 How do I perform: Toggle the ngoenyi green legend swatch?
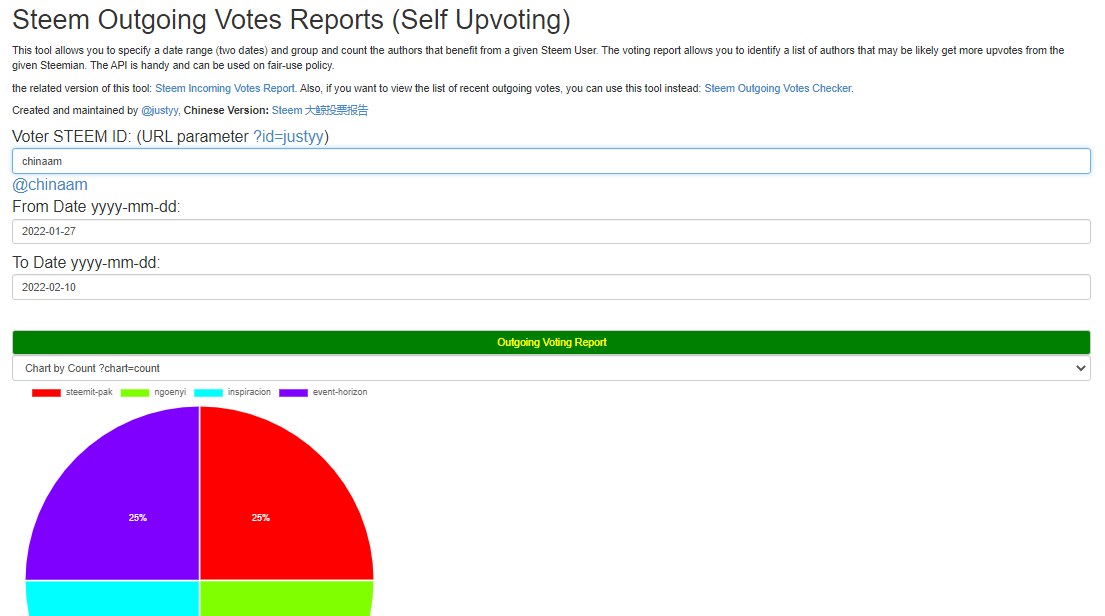(x=135, y=393)
